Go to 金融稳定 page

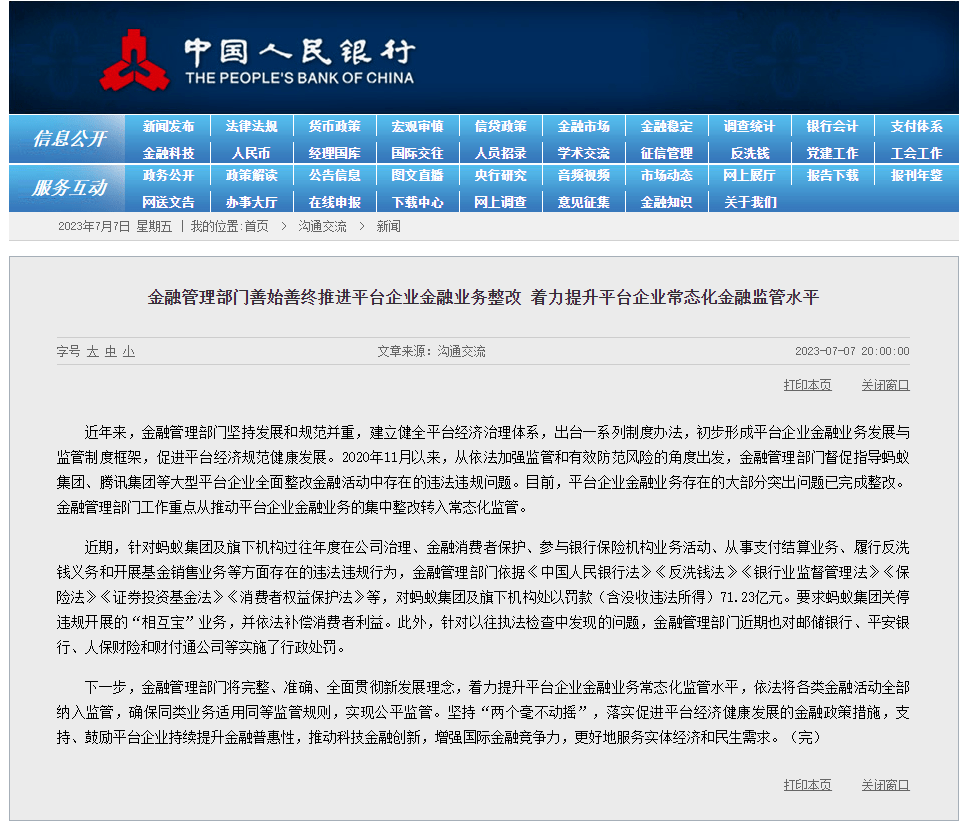coord(666,126)
